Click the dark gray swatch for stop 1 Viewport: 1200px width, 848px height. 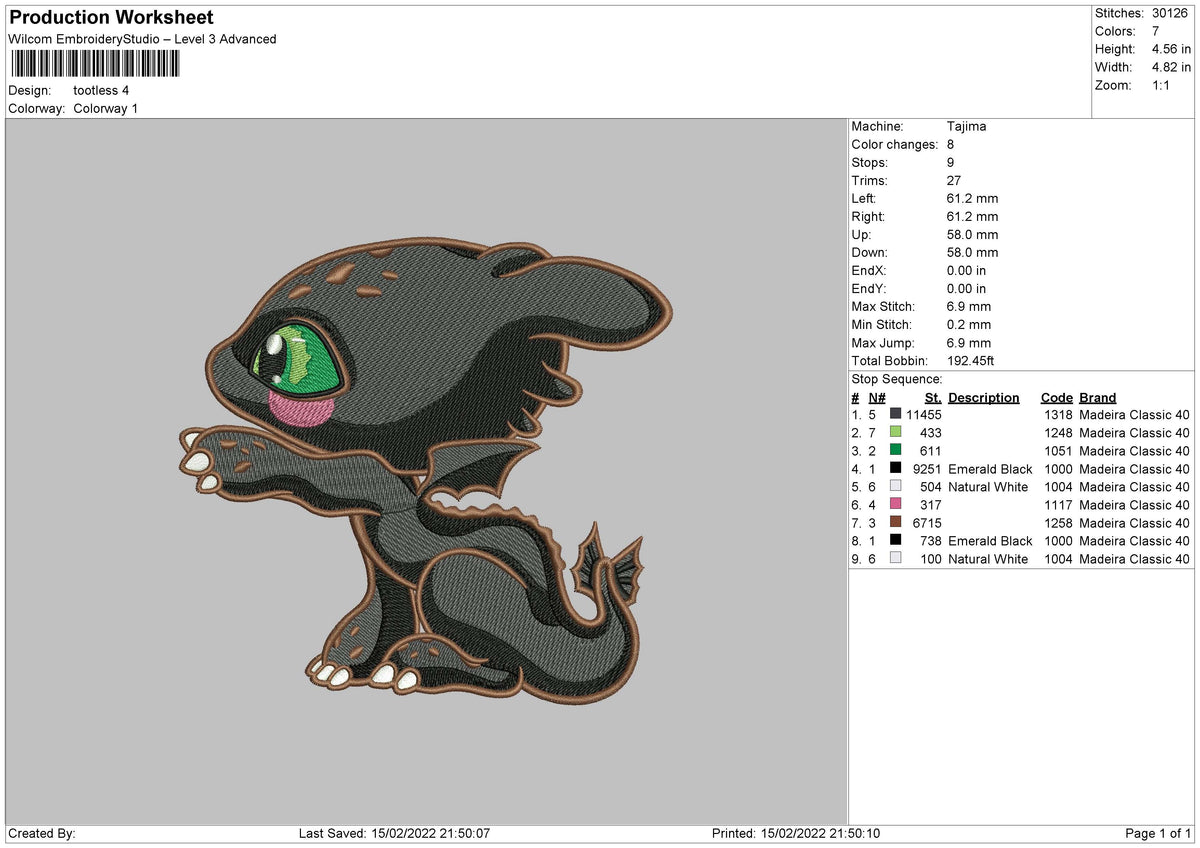tap(895, 414)
